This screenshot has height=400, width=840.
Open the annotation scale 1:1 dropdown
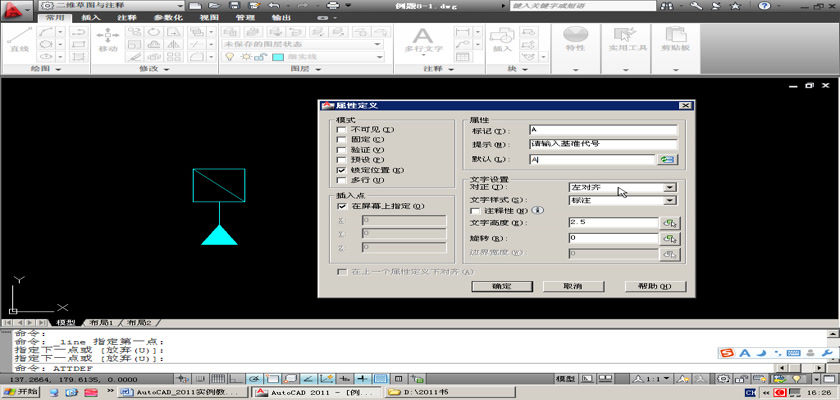point(652,379)
